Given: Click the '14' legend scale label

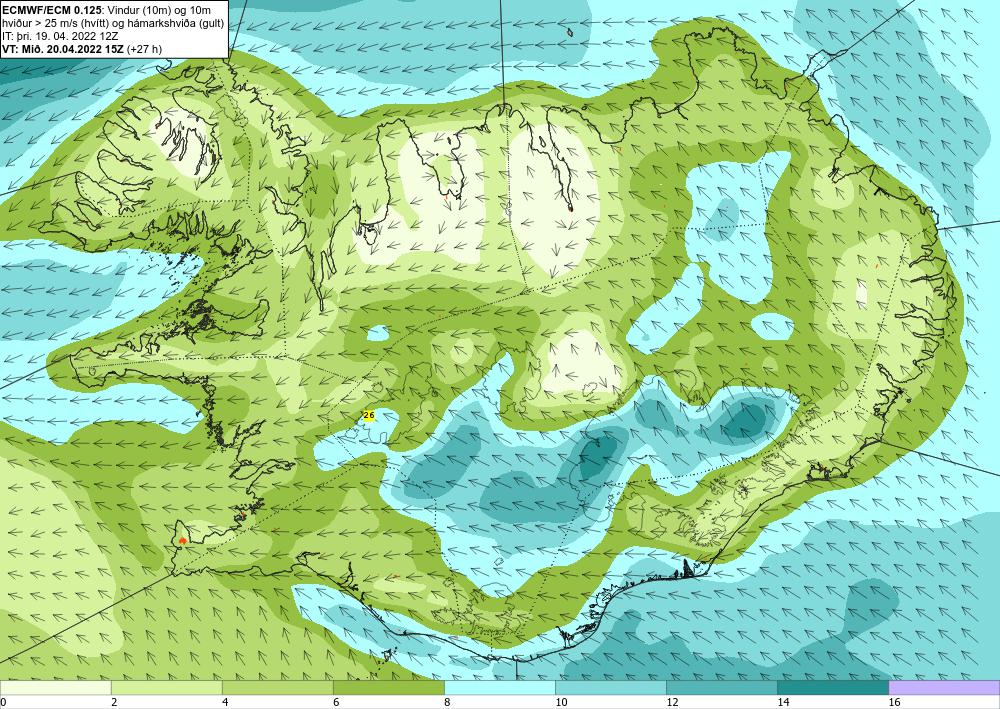Looking at the screenshot, I should pyautogui.click(x=783, y=702).
